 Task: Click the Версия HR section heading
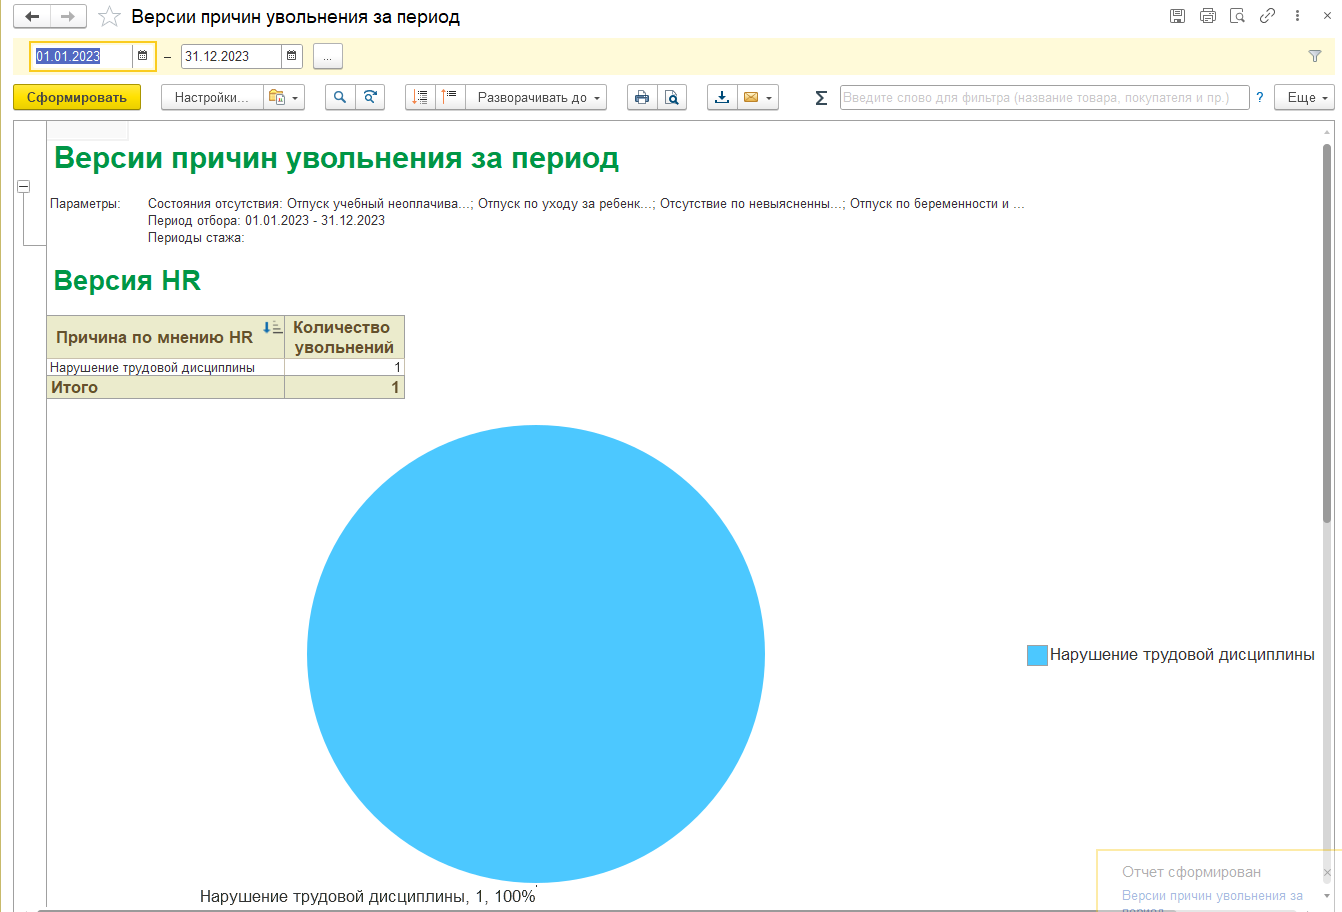[x=127, y=281]
